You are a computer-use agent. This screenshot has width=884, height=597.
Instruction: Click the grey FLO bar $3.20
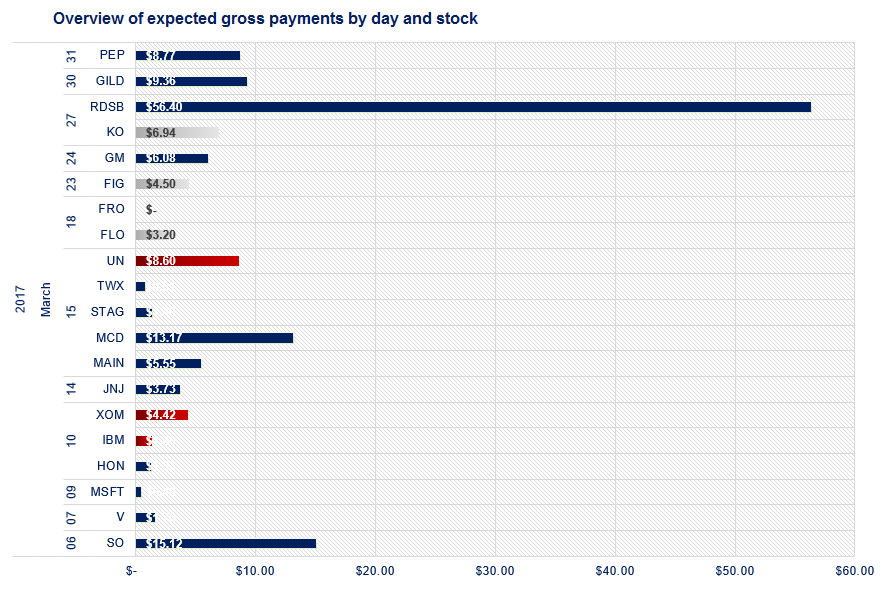[x=155, y=235]
